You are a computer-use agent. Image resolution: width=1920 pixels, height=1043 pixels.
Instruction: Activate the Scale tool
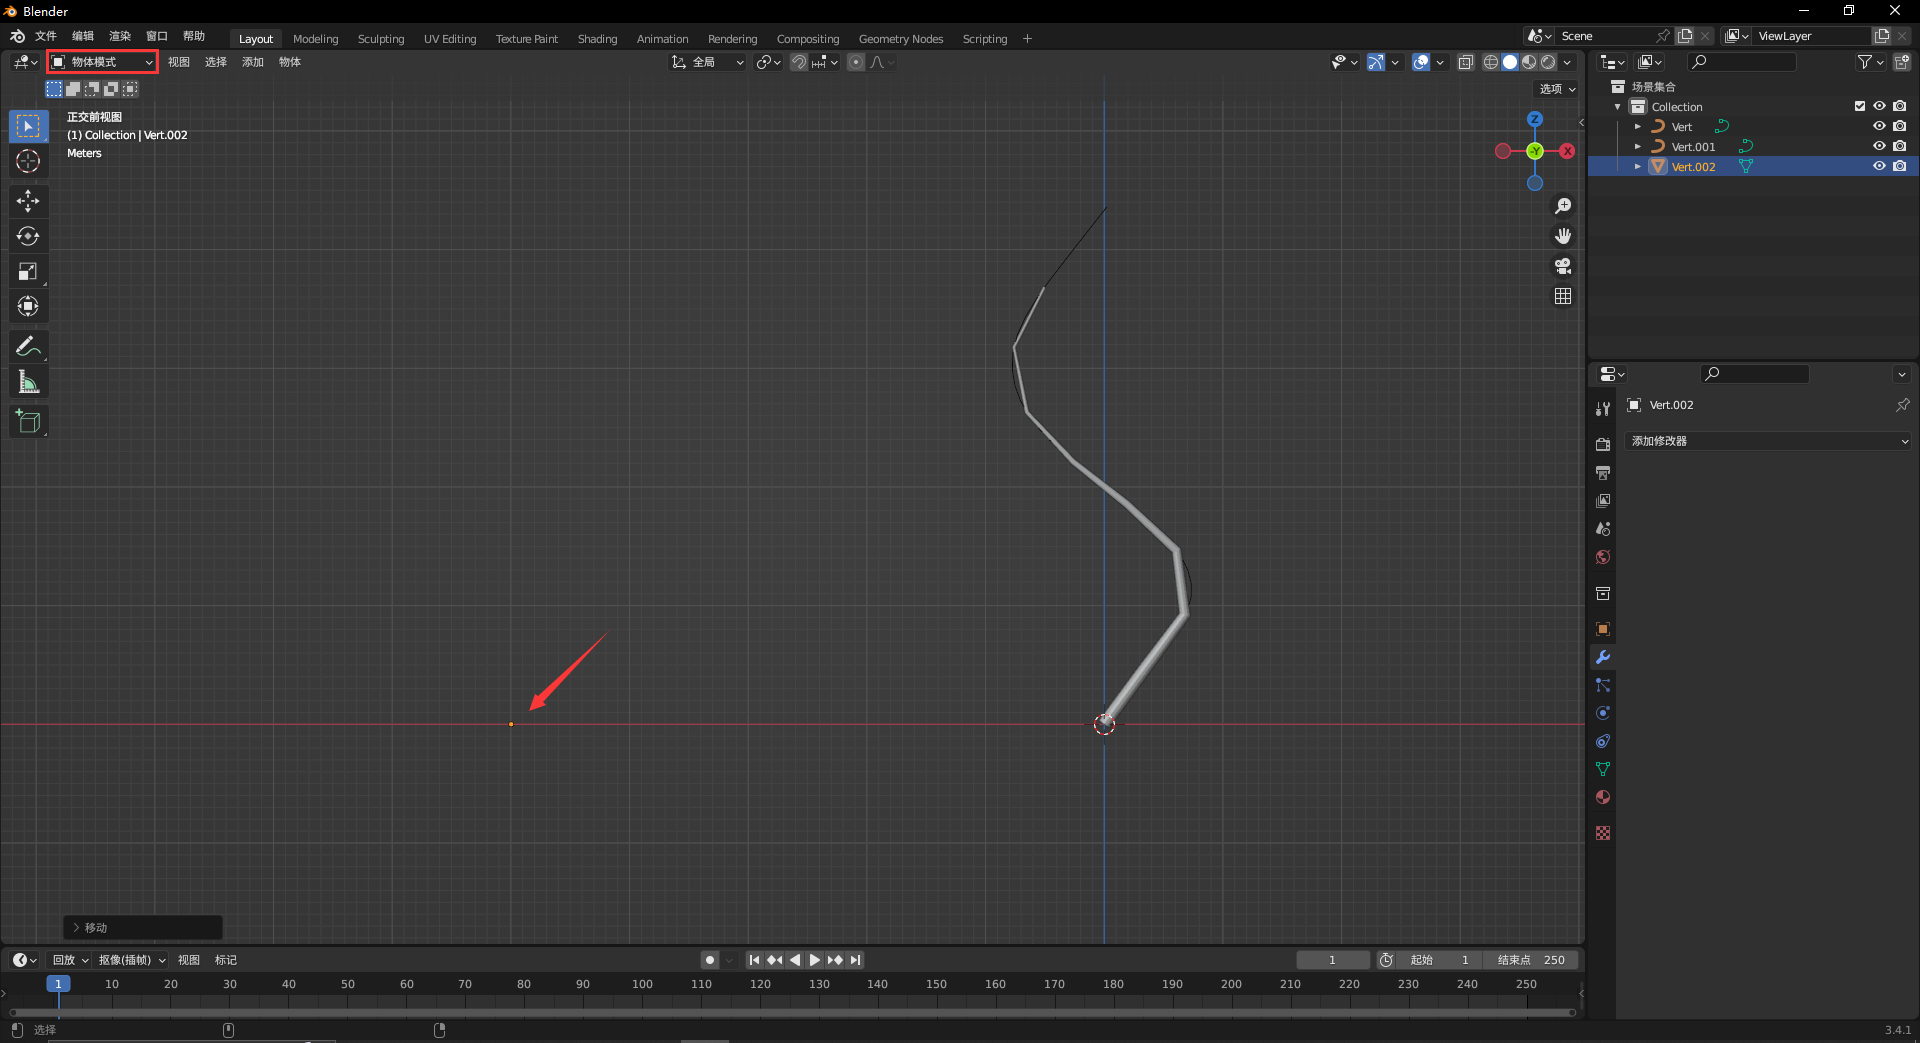pyautogui.click(x=28, y=271)
